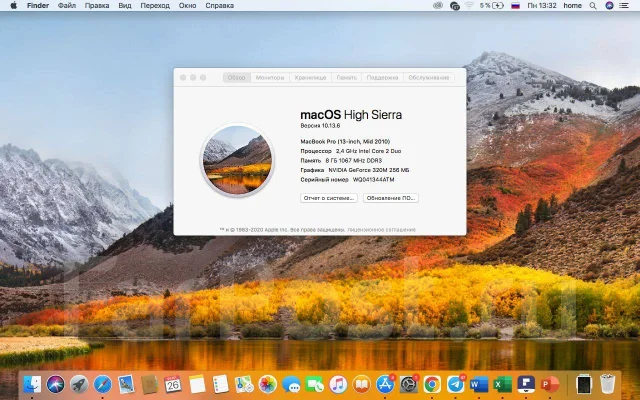Click the 2,4 GHz Intel Core 2 Duo value
This screenshot has width=640, height=400.
tap(369, 151)
